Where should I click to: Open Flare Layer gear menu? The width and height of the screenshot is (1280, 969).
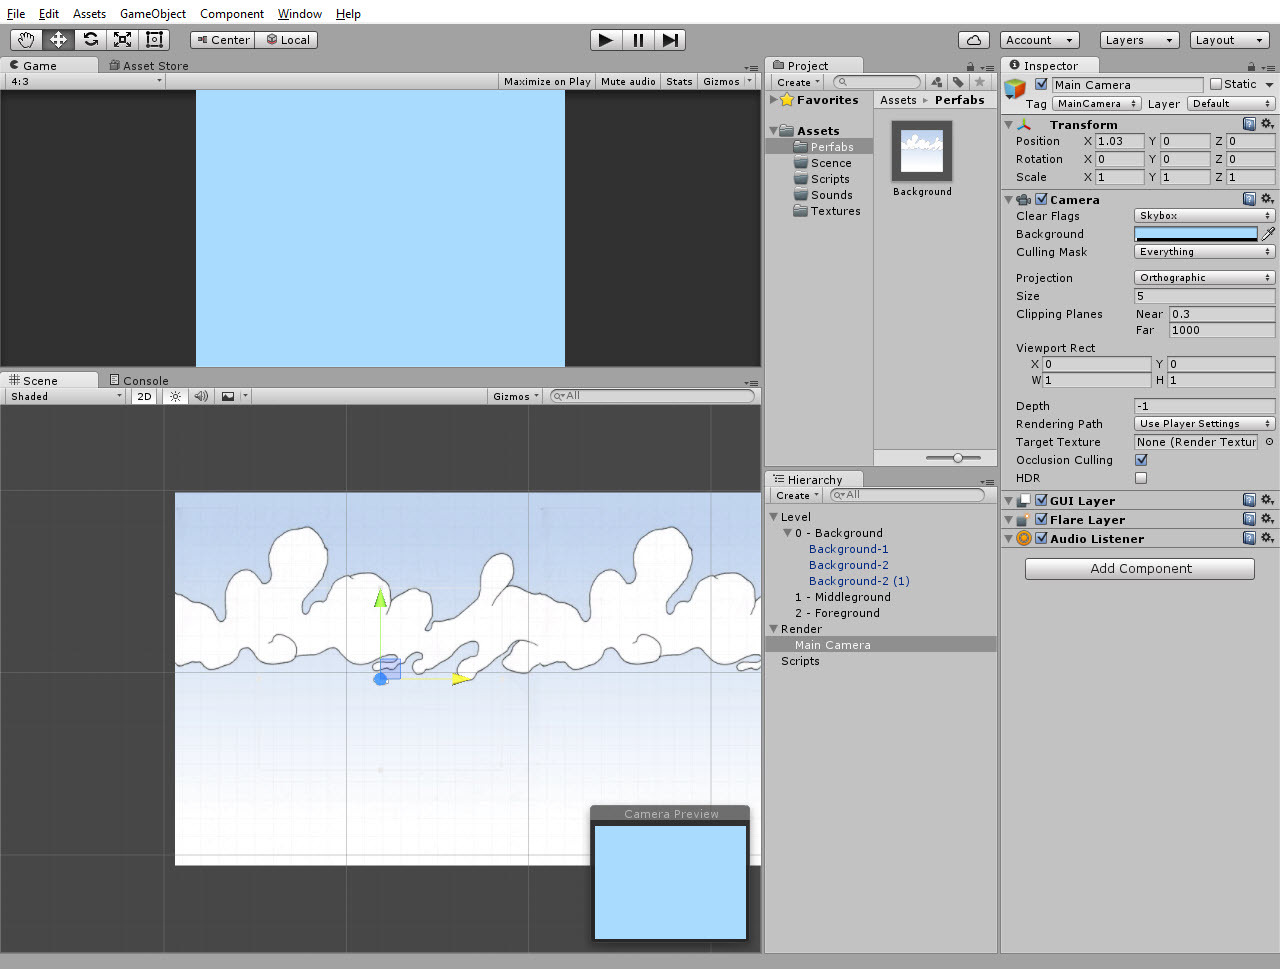tap(1267, 519)
